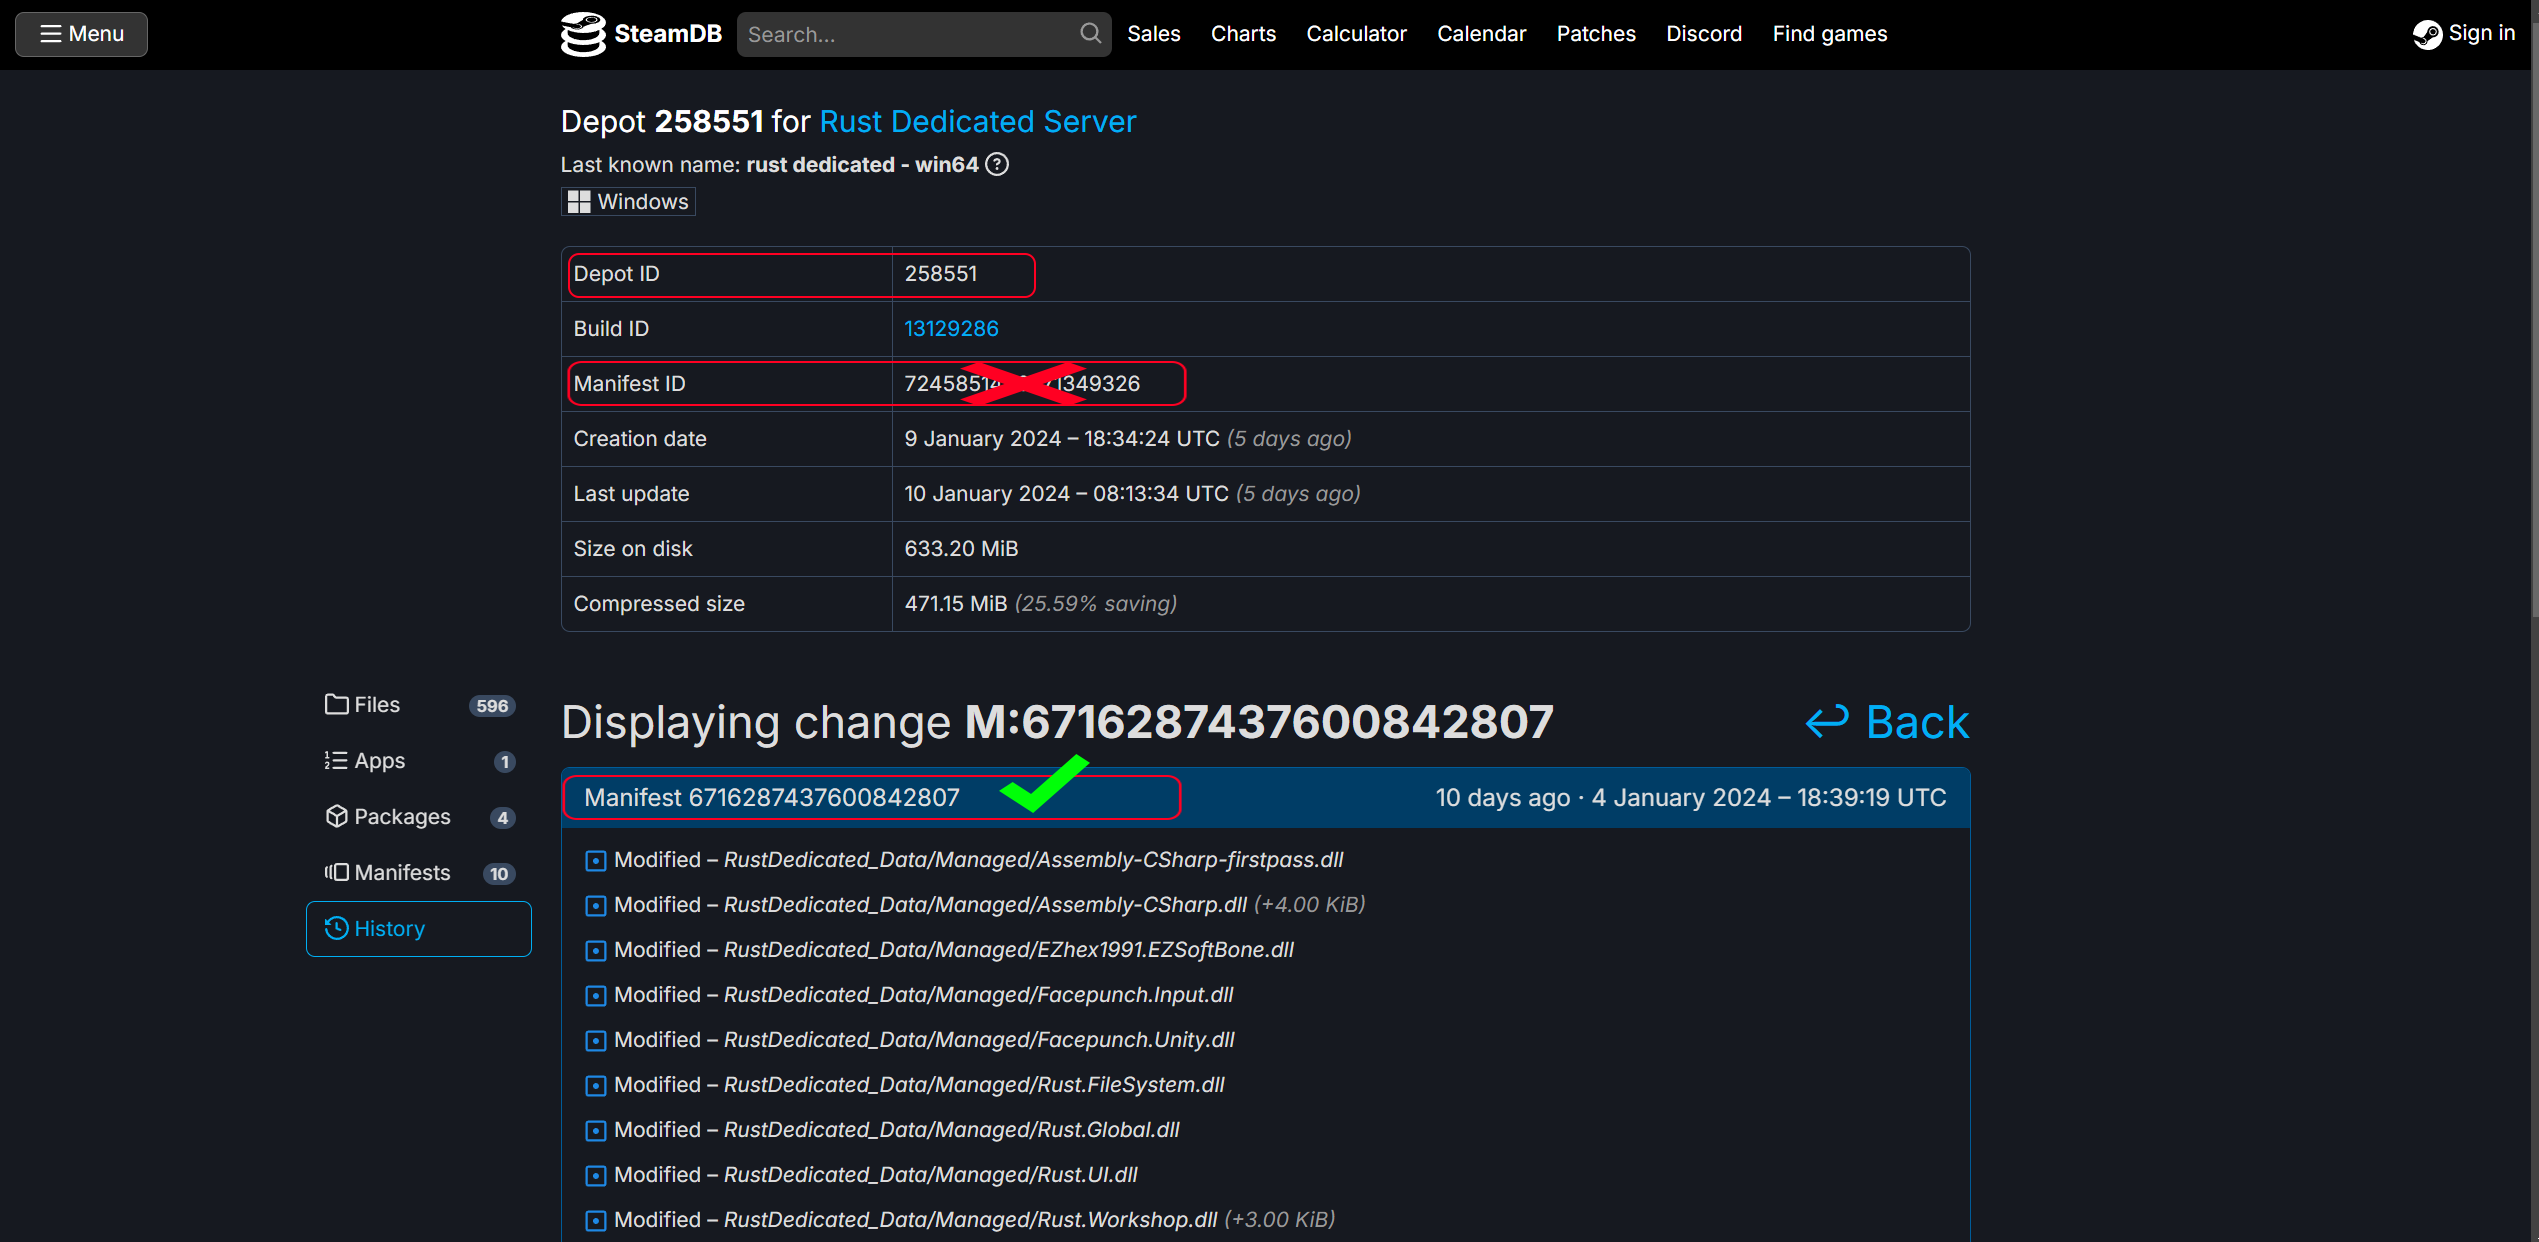Click the Steam logo on Sign in
The width and height of the screenshot is (2539, 1242).
click(x=2430, y=33)
